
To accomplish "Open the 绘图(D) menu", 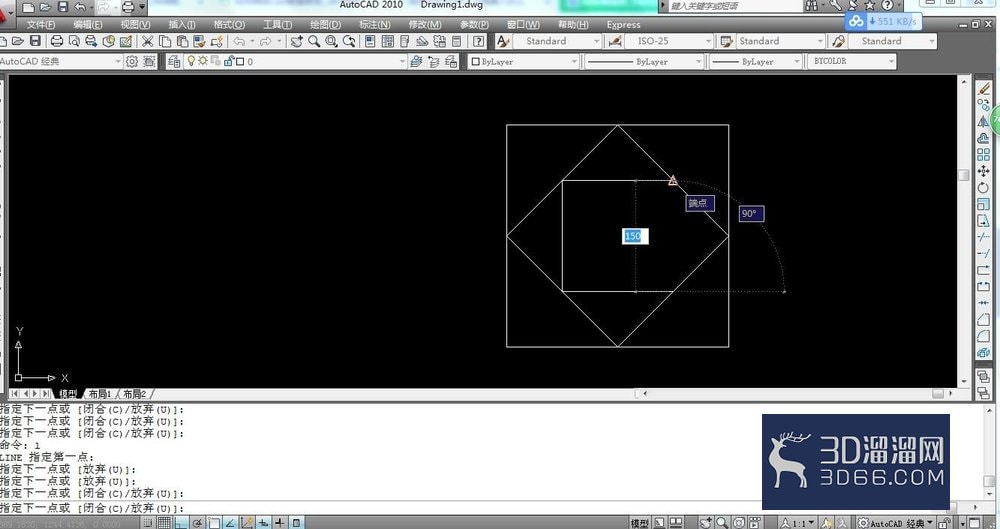I will pos(325,25).
